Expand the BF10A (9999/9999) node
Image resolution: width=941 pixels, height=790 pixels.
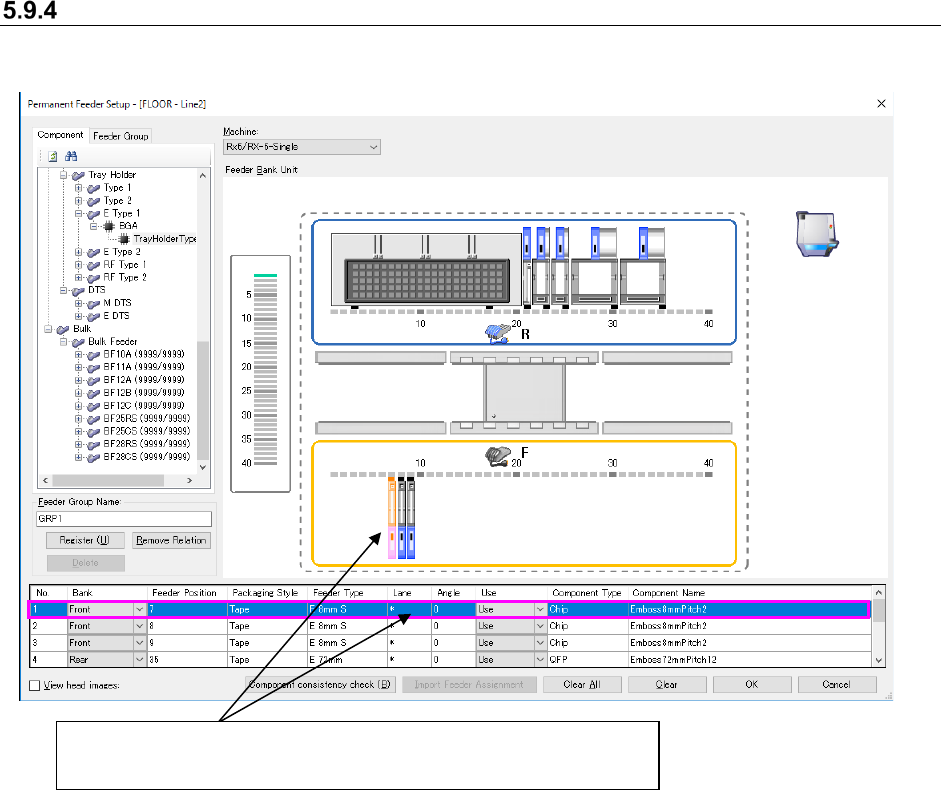[79, 354]
